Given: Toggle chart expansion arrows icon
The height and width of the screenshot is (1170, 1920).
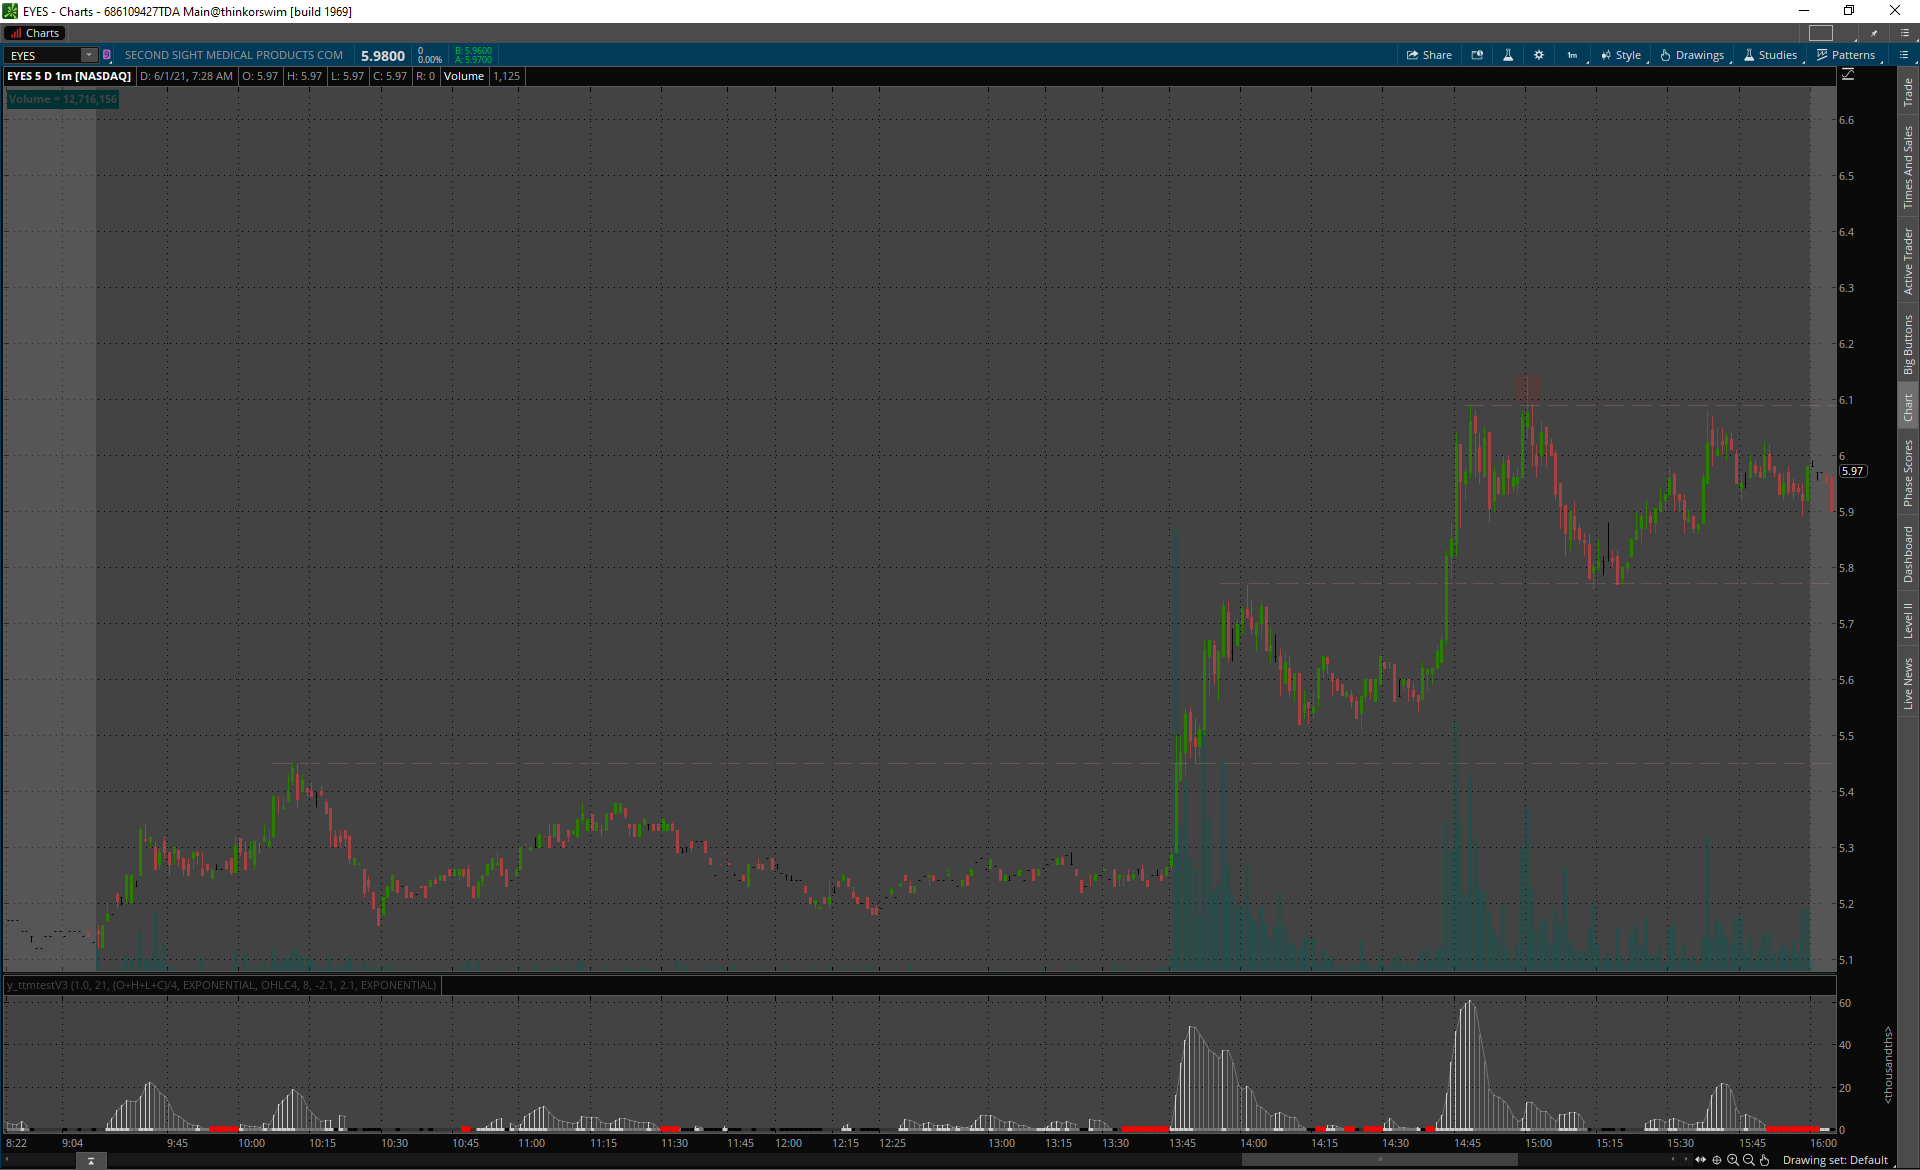Looking at the screenshot, I should pyautogui.click(x=1701, y=1160).
